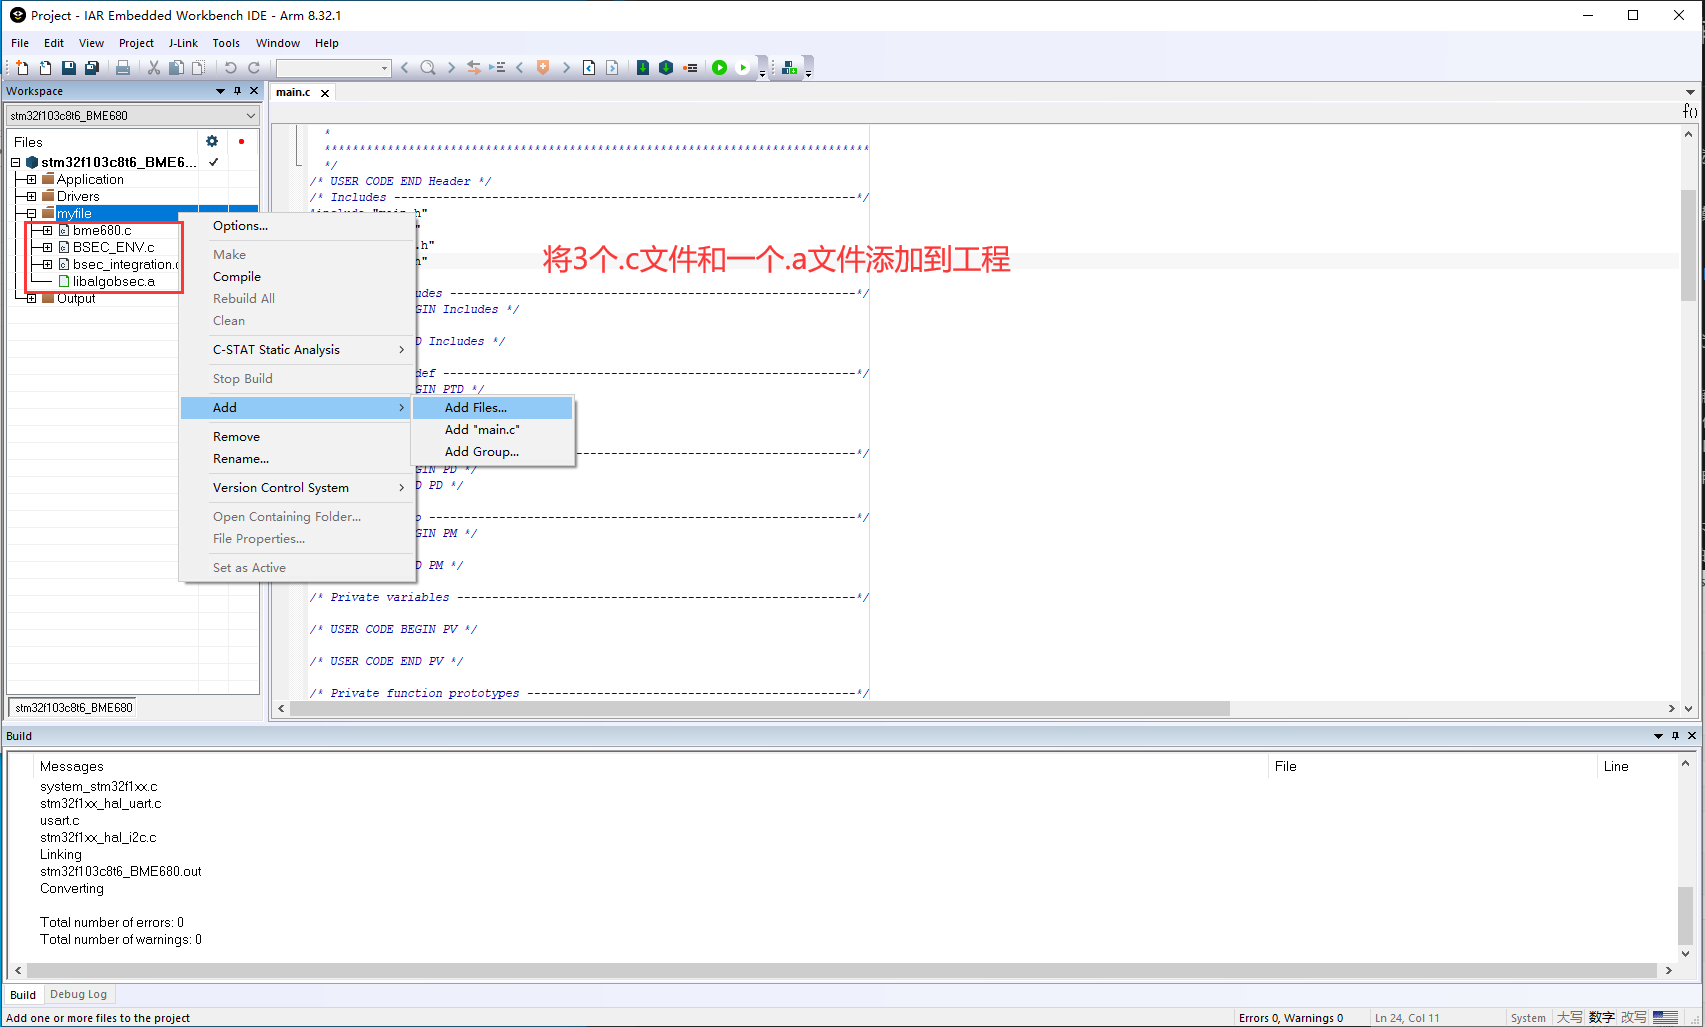Choose Add Files from the Add submenu
The image size is (1705, 1027).
coord(476,407)
